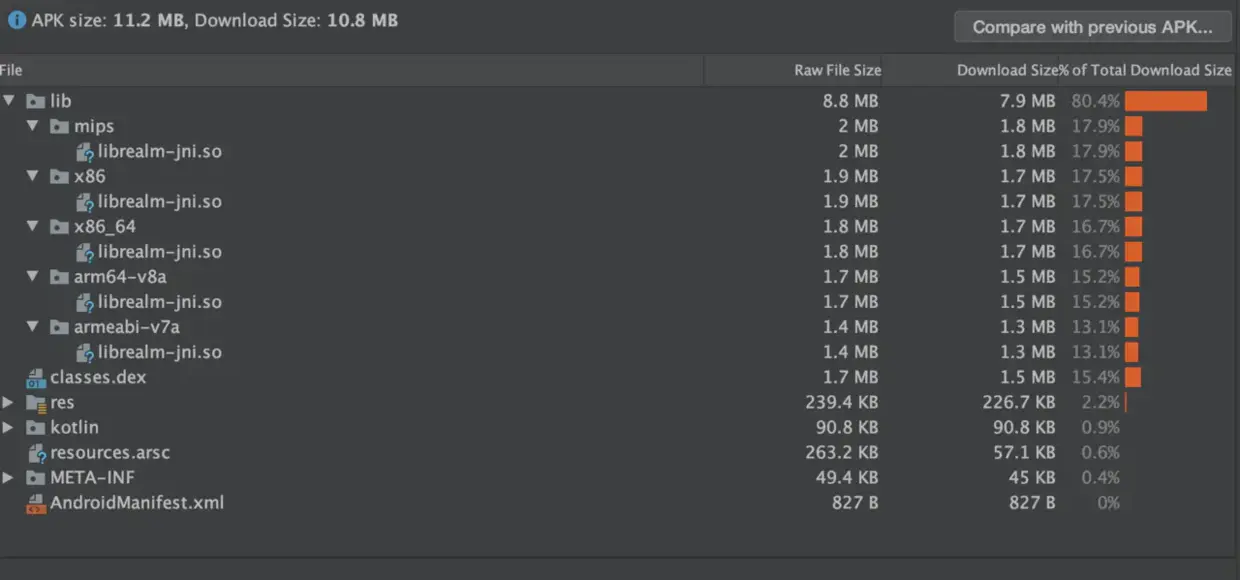Click the res folder icon
Image resolution: width=1240 pixels, height=580 pixels.
(x=35, y=403)
